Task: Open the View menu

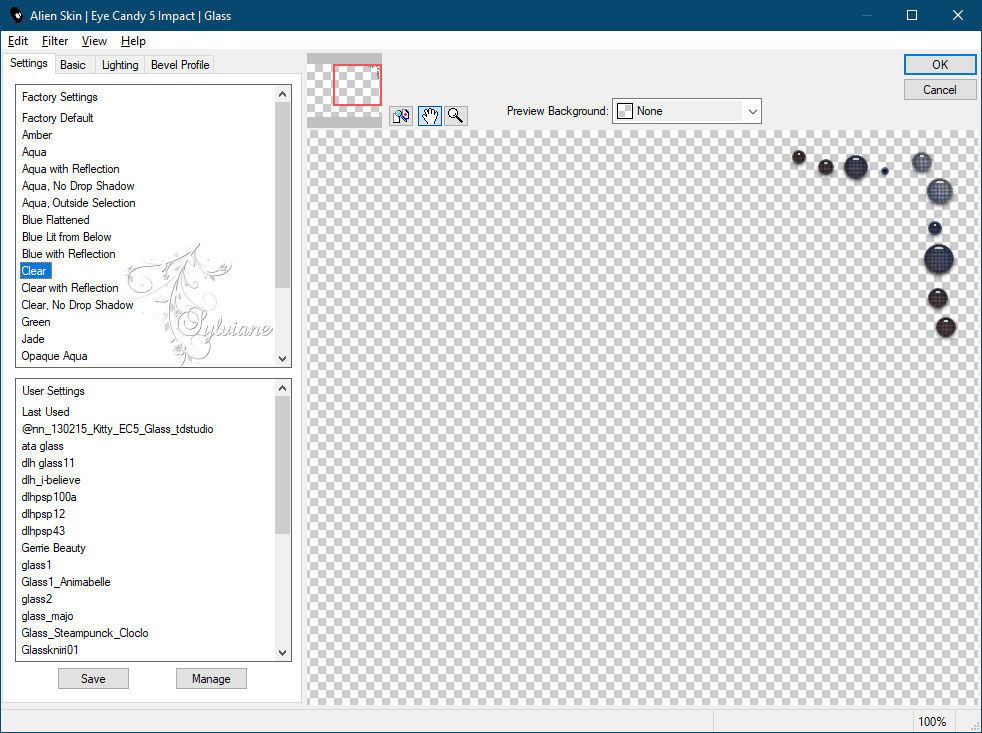Action: (94, 41)
